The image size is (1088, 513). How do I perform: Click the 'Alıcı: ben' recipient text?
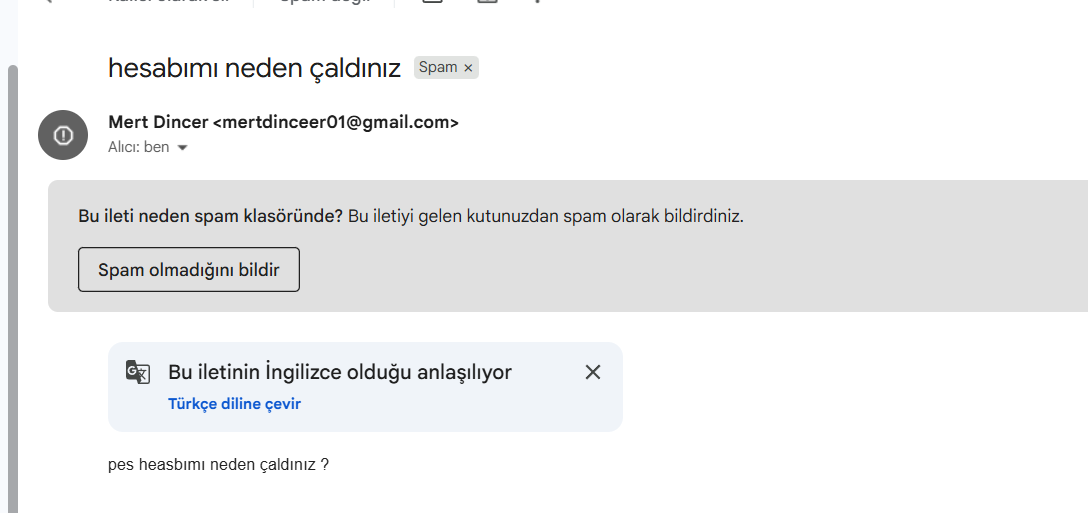point(139,147)
